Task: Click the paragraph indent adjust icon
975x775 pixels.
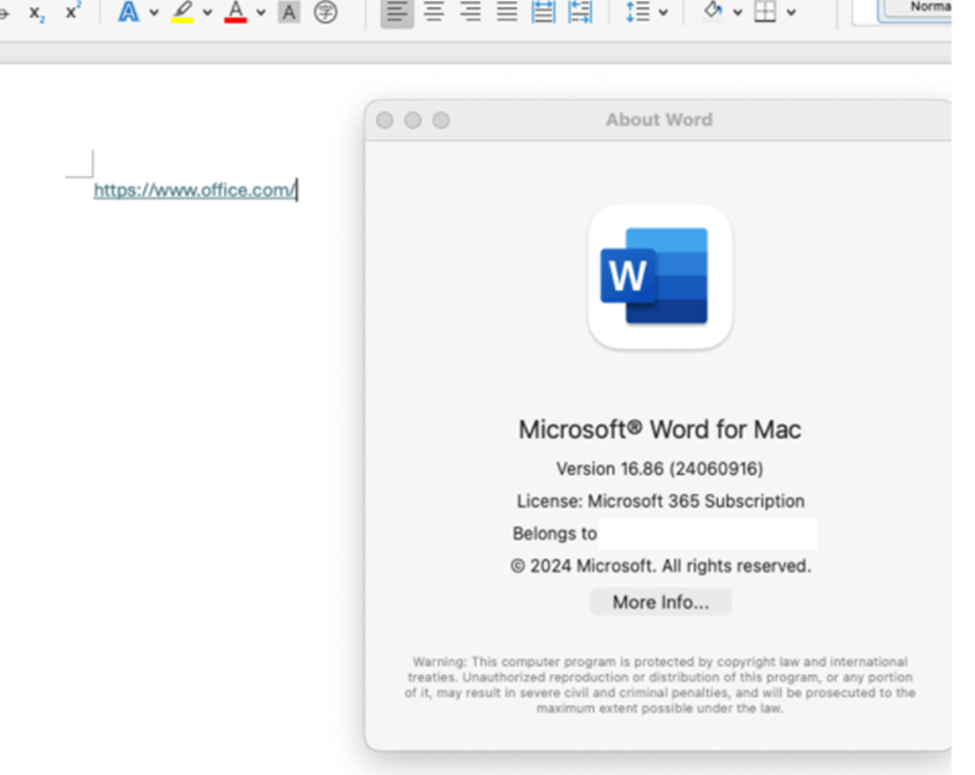Action: pyautogui.click(x=580, y=12)
